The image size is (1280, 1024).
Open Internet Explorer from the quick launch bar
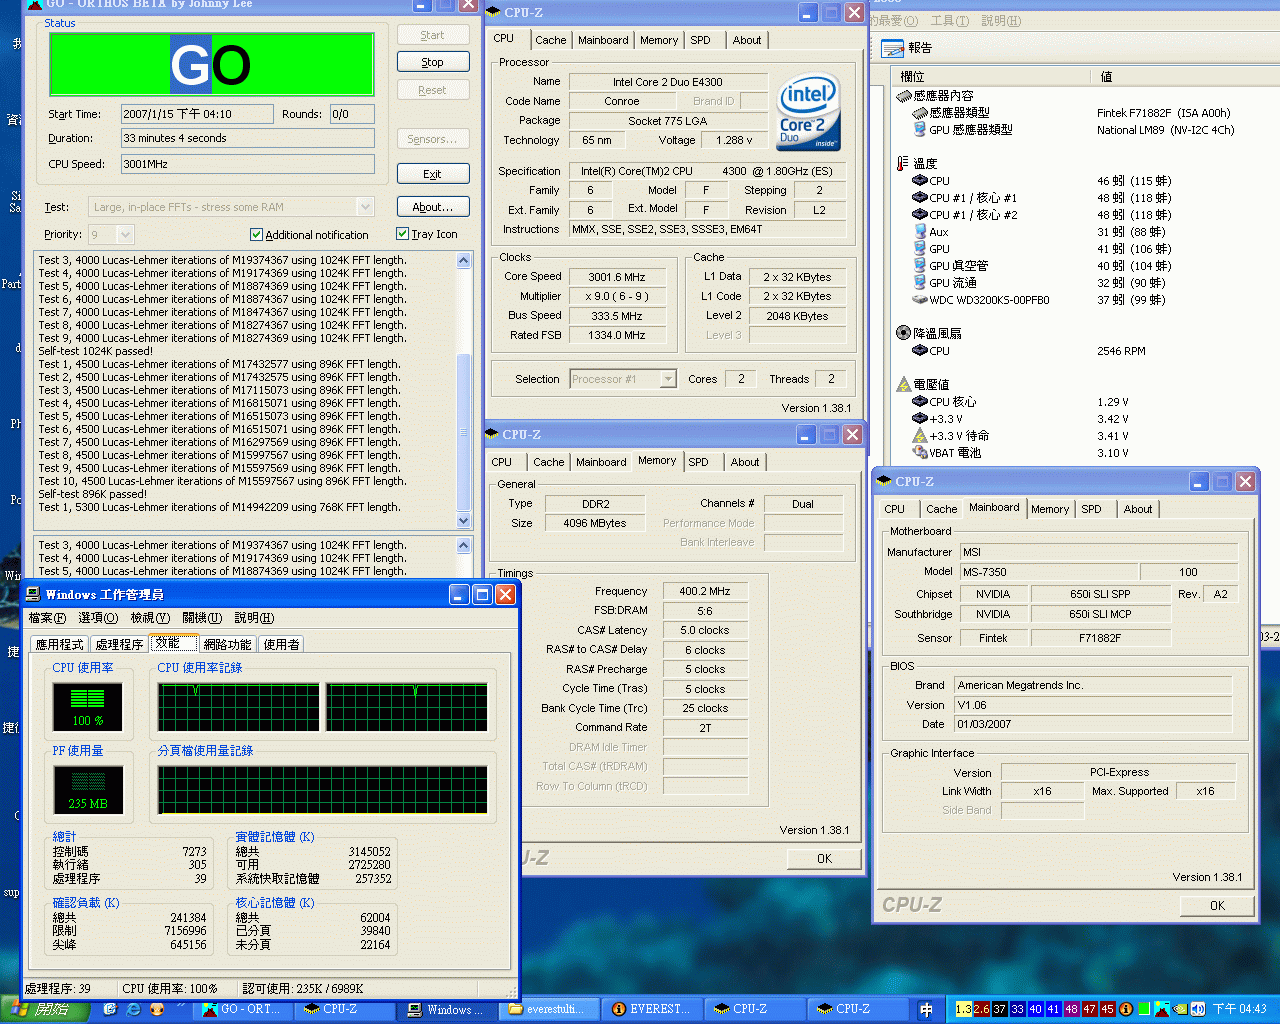point(134,1009)
